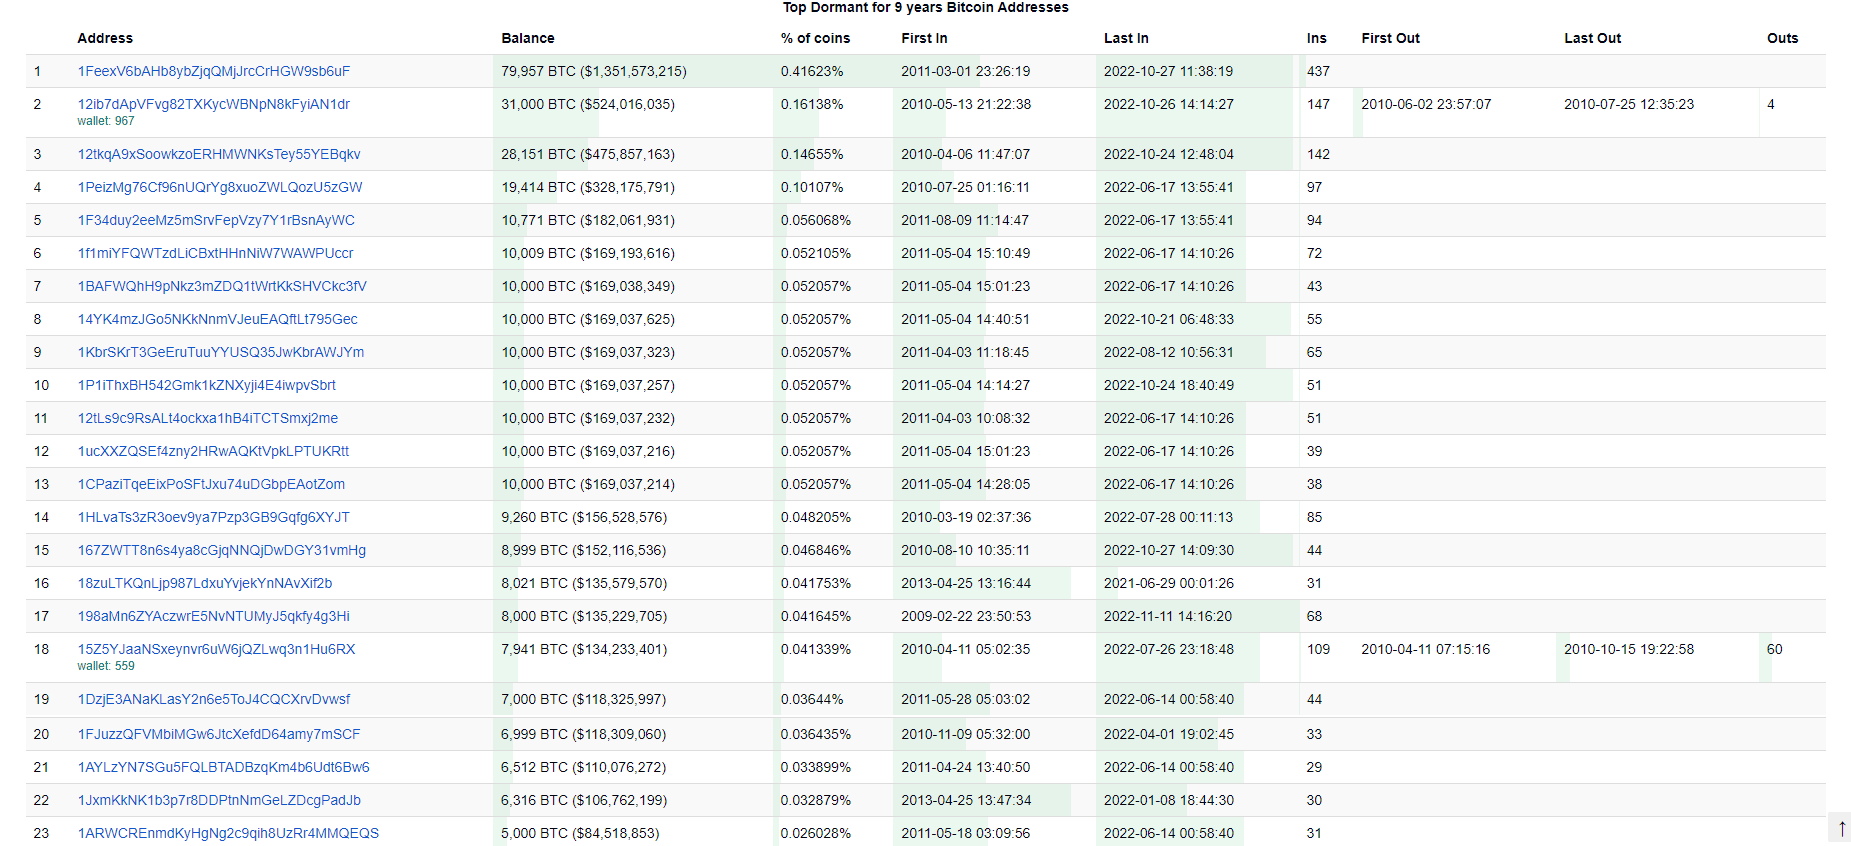Click Last Out date 2010-10-15 19:22:58
The width and height of the screenshot is (1851, 846).
[1629, 649]
